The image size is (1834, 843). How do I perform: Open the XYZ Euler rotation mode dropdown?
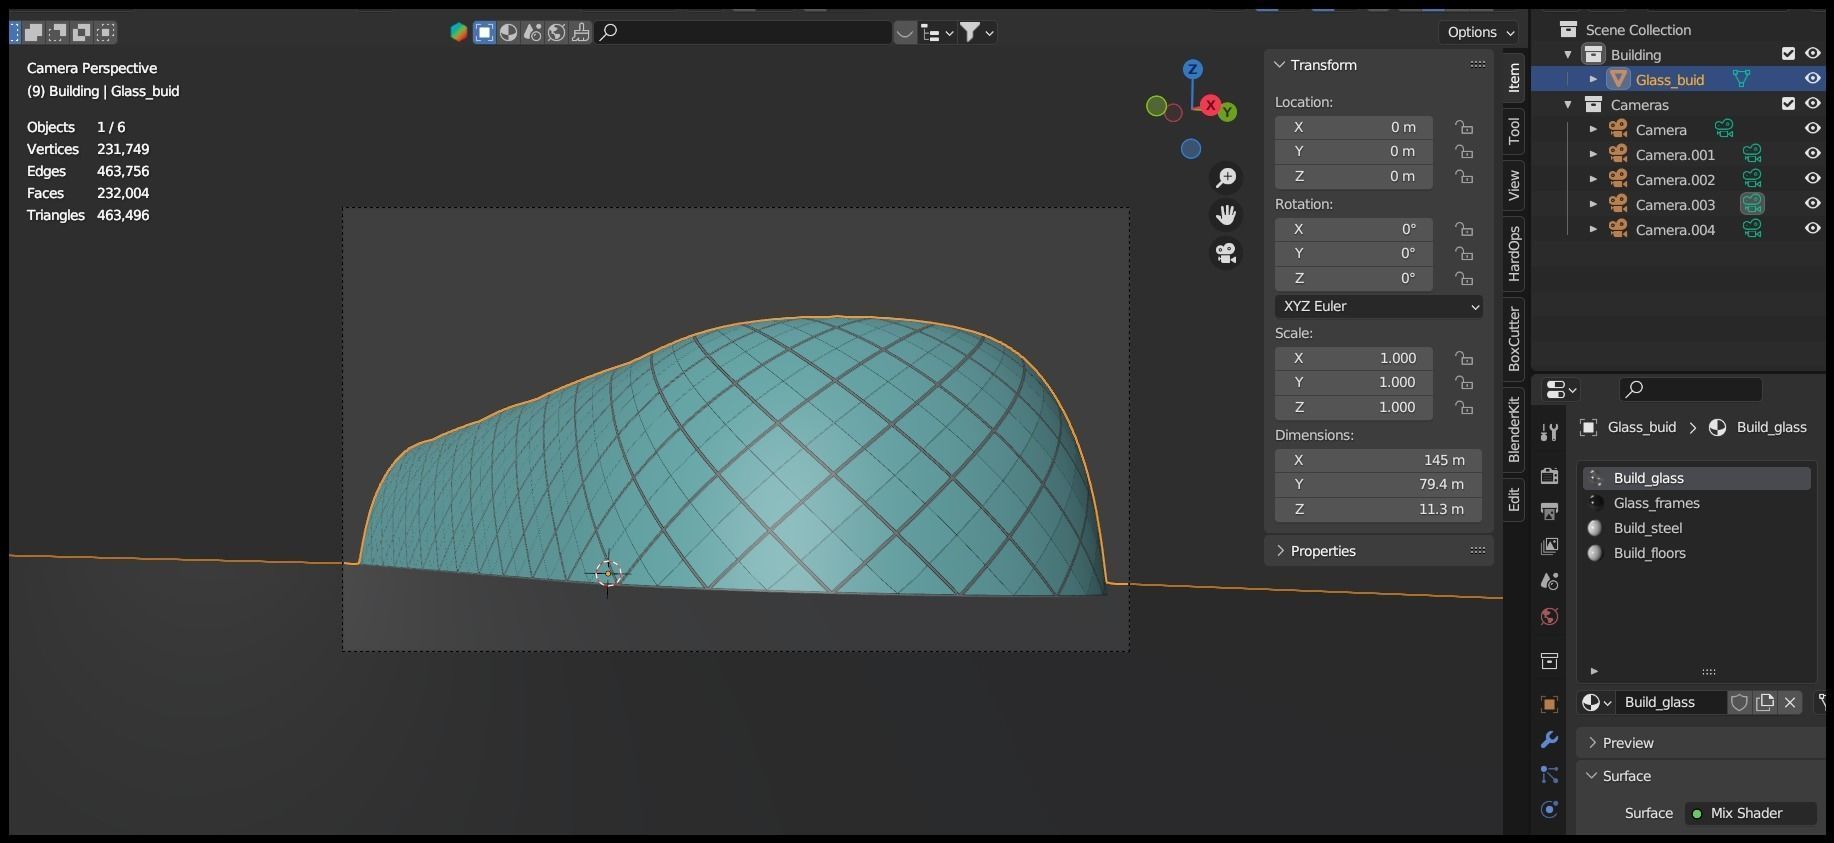pyautogui.click(x=1379, y=306)
